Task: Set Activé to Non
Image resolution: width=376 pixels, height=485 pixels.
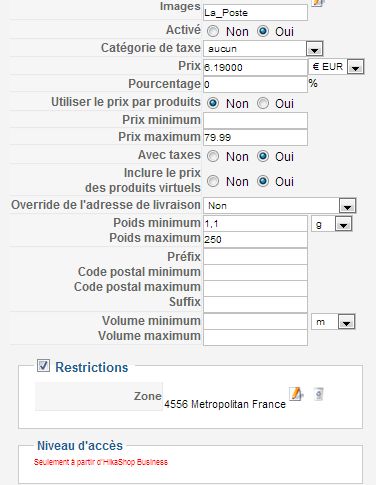Action: (213, 32)
